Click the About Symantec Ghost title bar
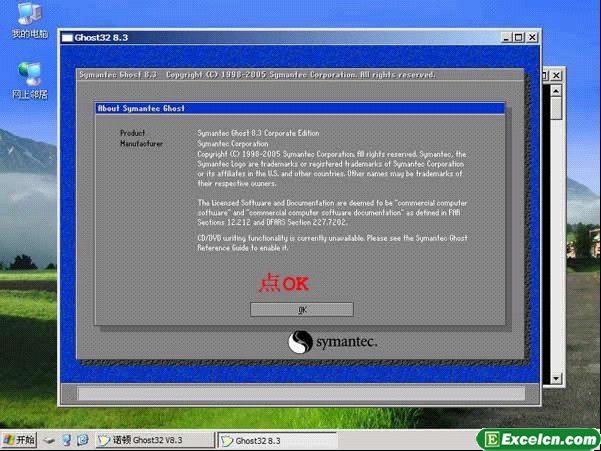The height and width of the screenshot is (451, 601). click(x=300, y=108)
